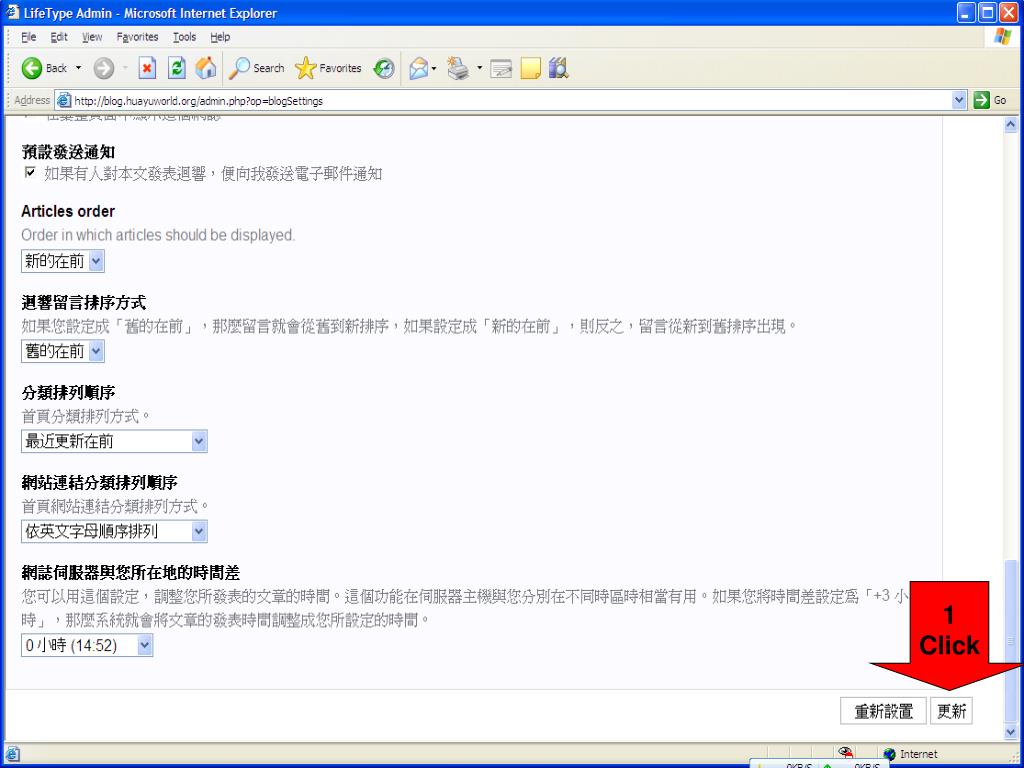The width and height of the screenshot is (1024, 768).
Task: Click the scrollbar up arrow
Action: (x=1011, y=124)
